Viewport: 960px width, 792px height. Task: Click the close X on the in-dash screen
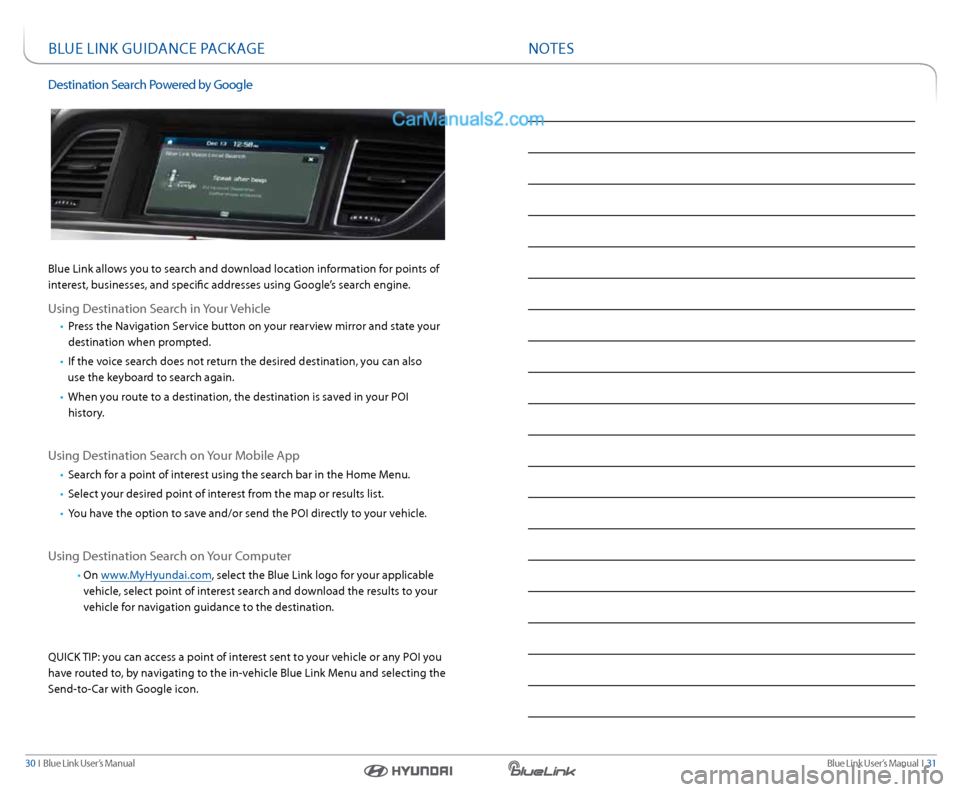tap(310, 159)
